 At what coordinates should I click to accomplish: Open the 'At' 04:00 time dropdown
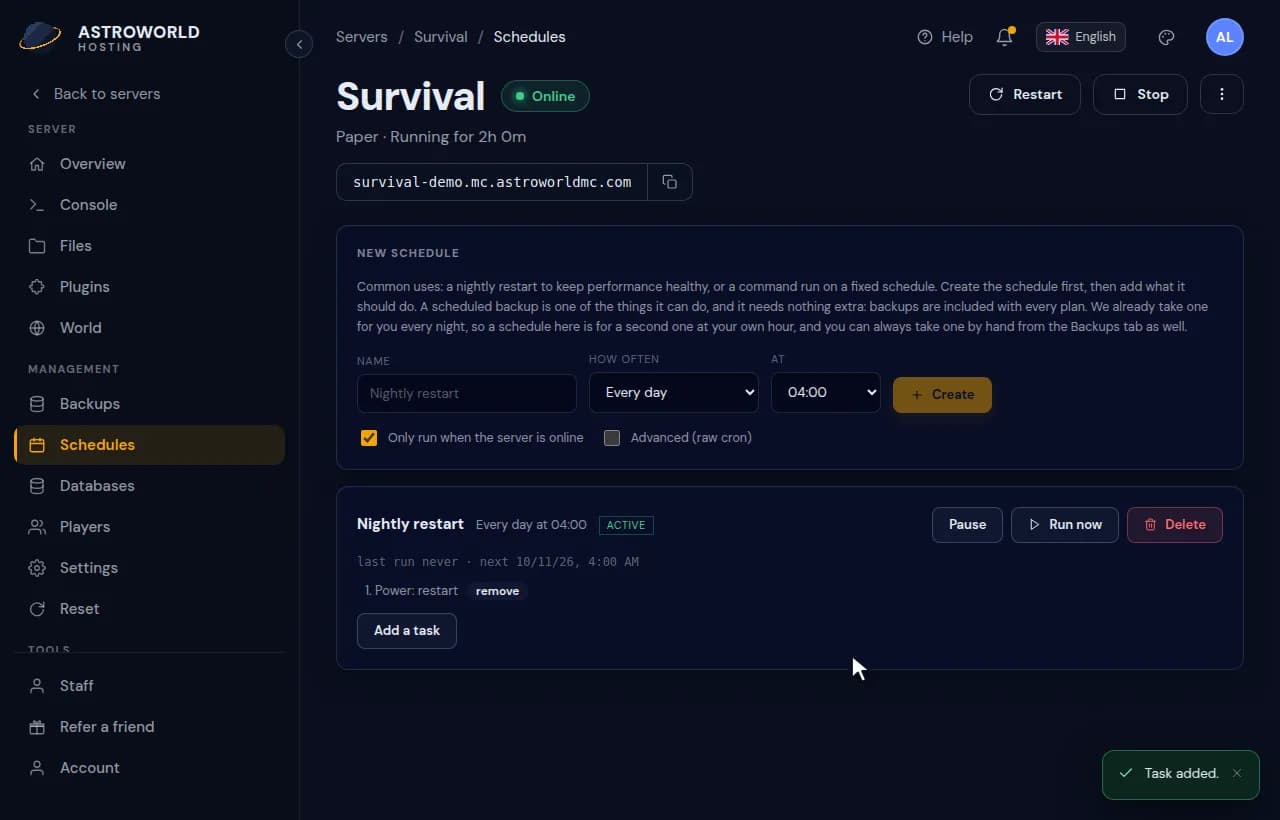pyautogui.click(x=826, y=393)
